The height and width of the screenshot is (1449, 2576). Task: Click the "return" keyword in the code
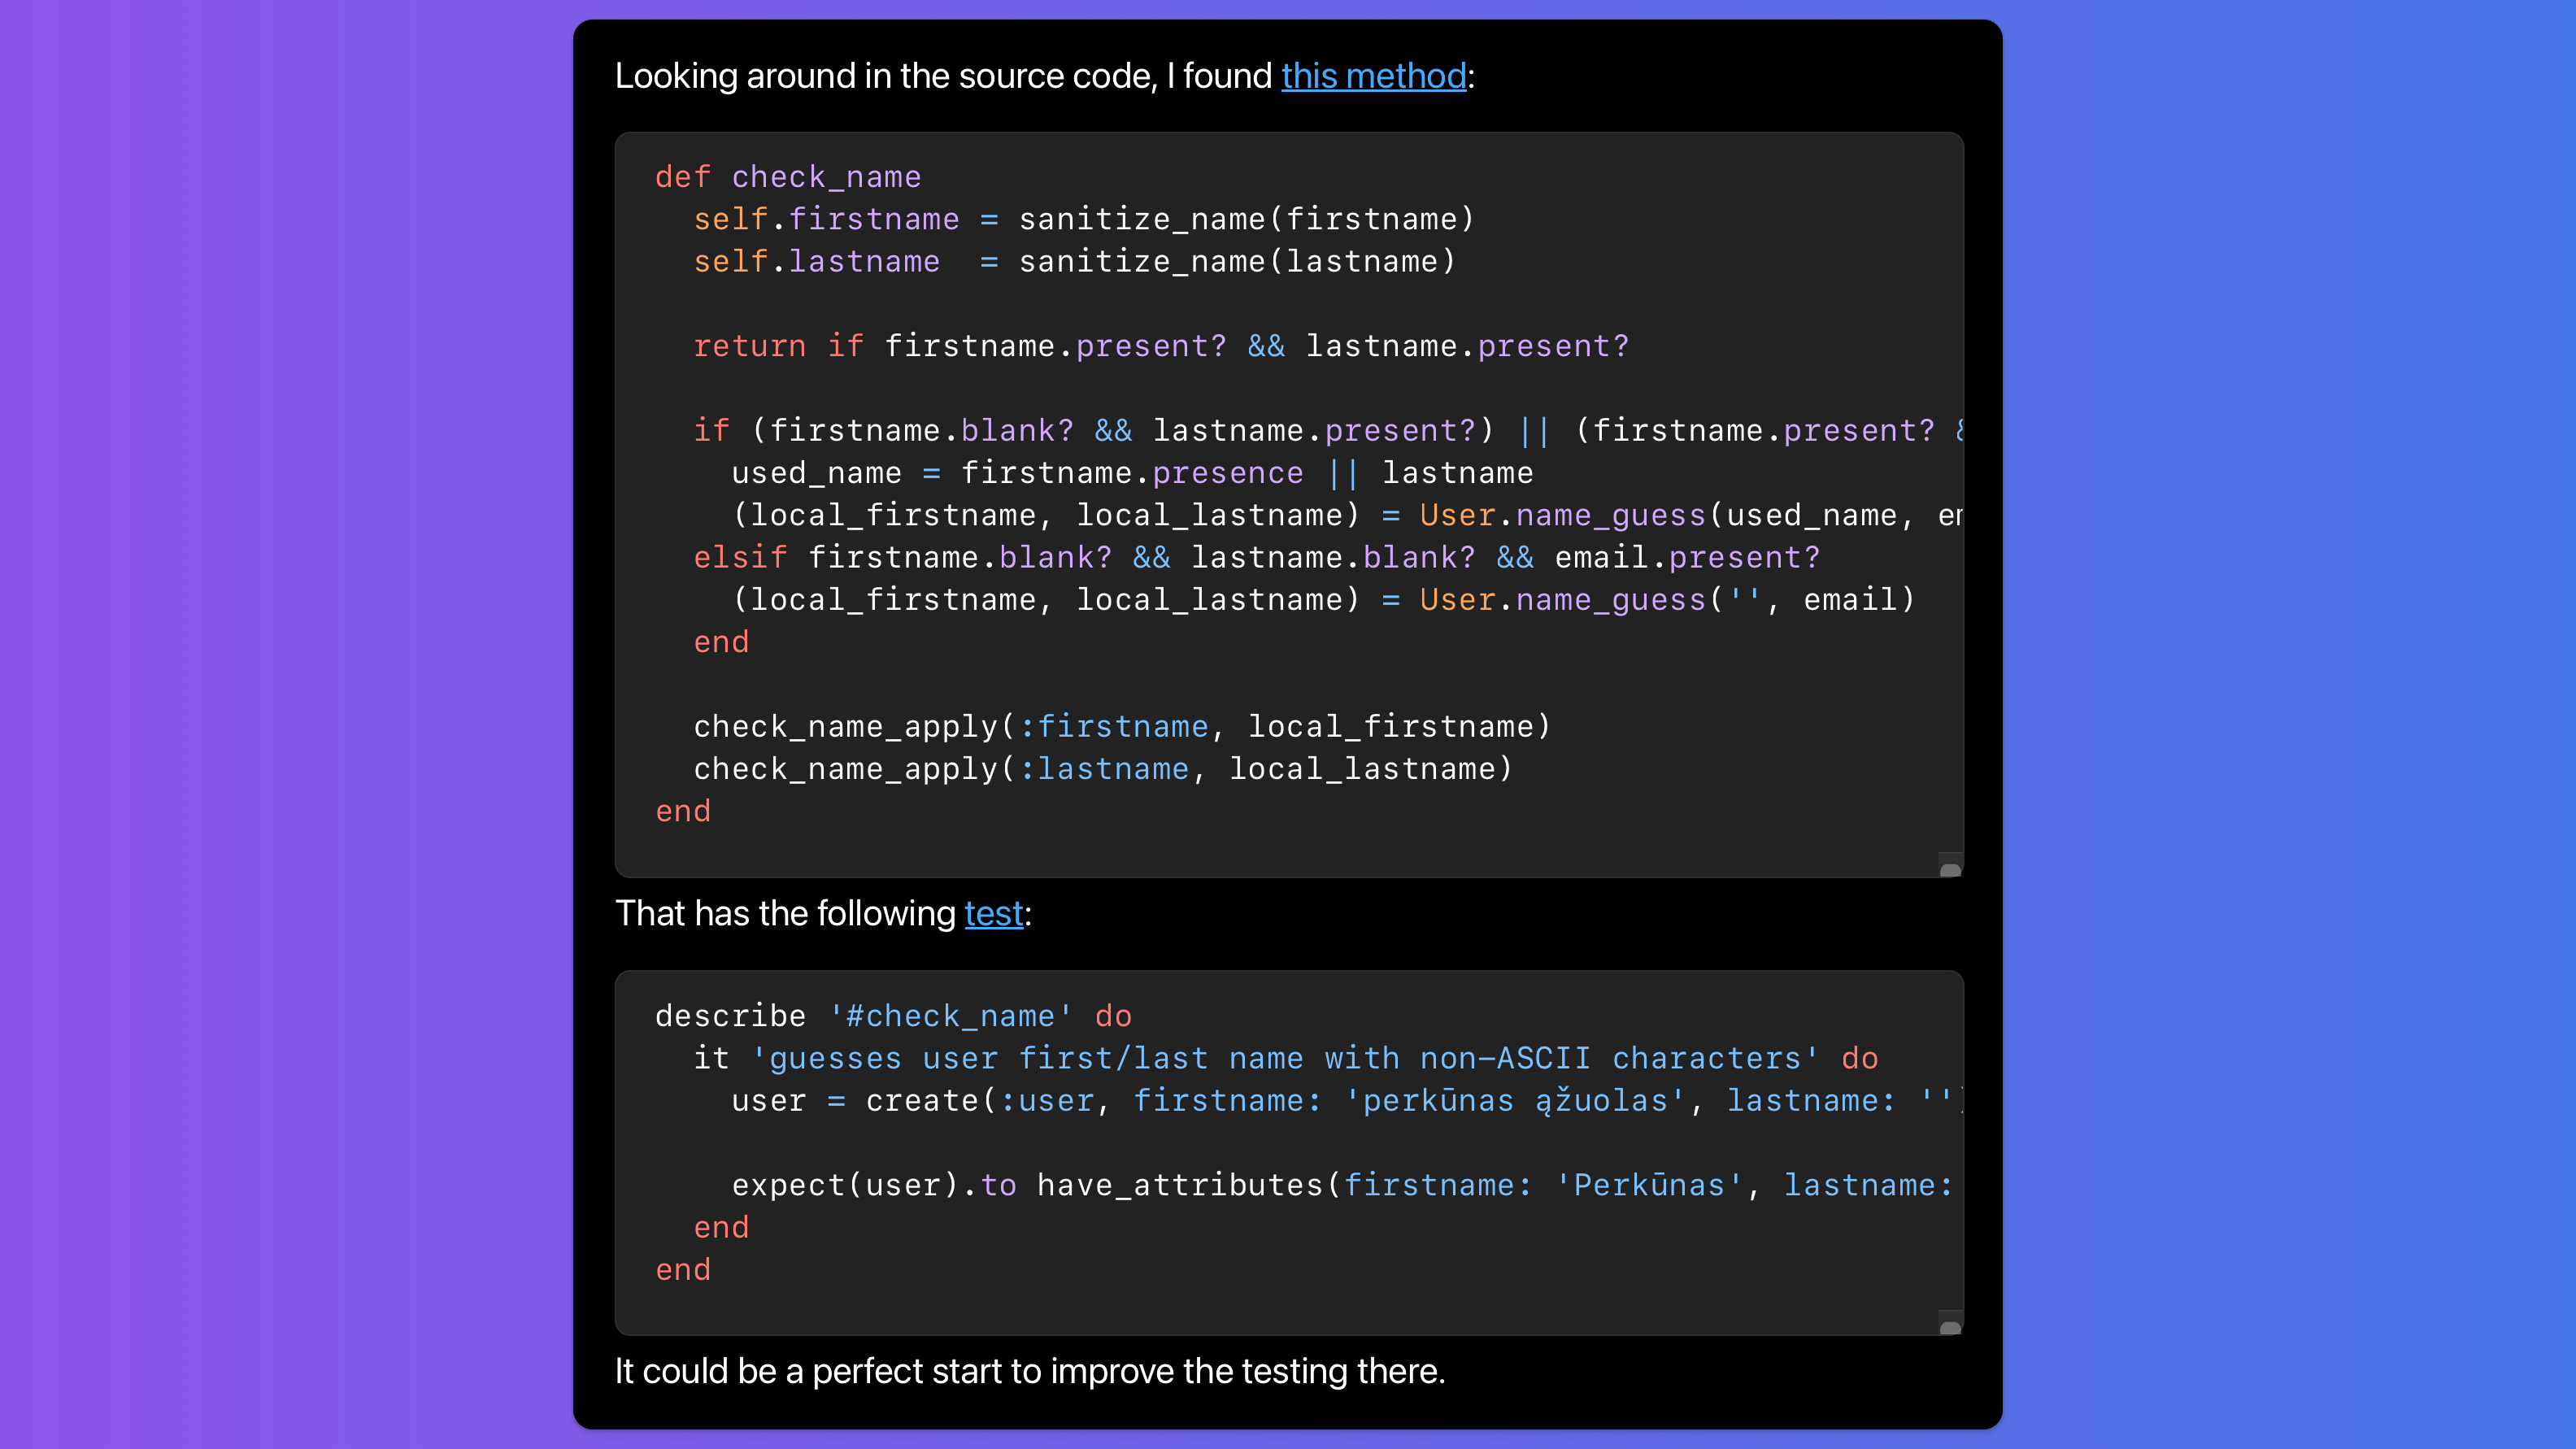click(x=750, y=346)
